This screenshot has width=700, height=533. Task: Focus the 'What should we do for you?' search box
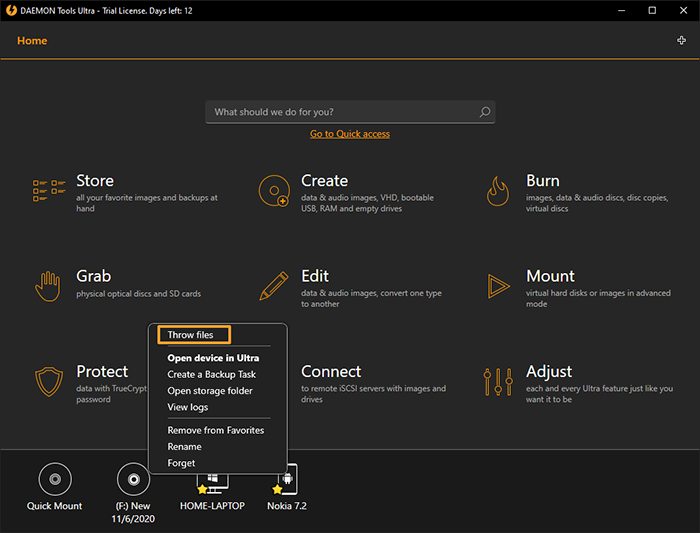point(350,112)
